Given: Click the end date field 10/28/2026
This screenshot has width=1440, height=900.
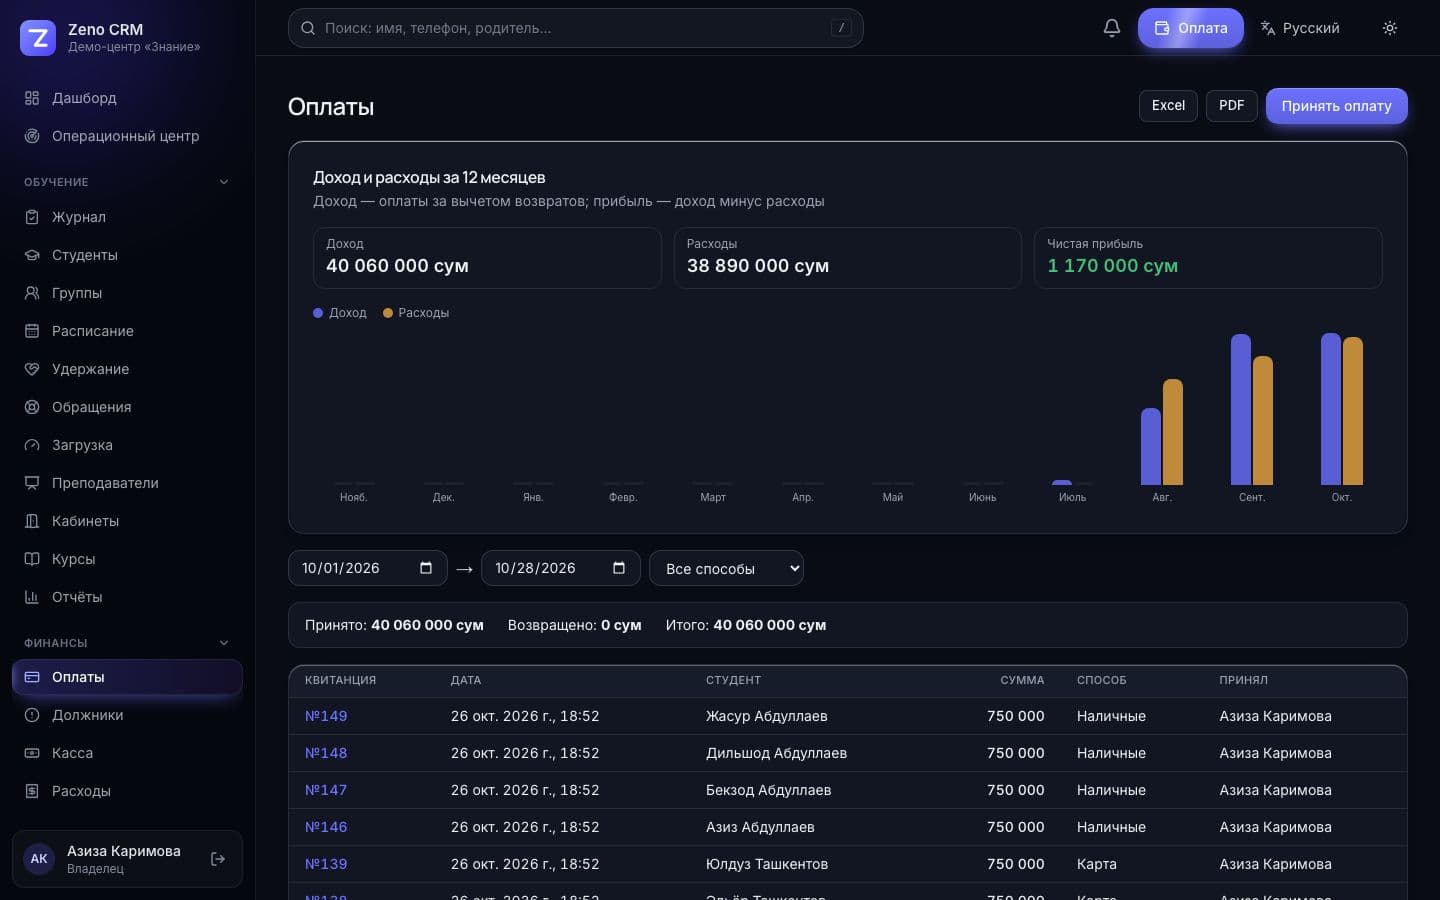Looking at the screenshot, I should (561, 568).
